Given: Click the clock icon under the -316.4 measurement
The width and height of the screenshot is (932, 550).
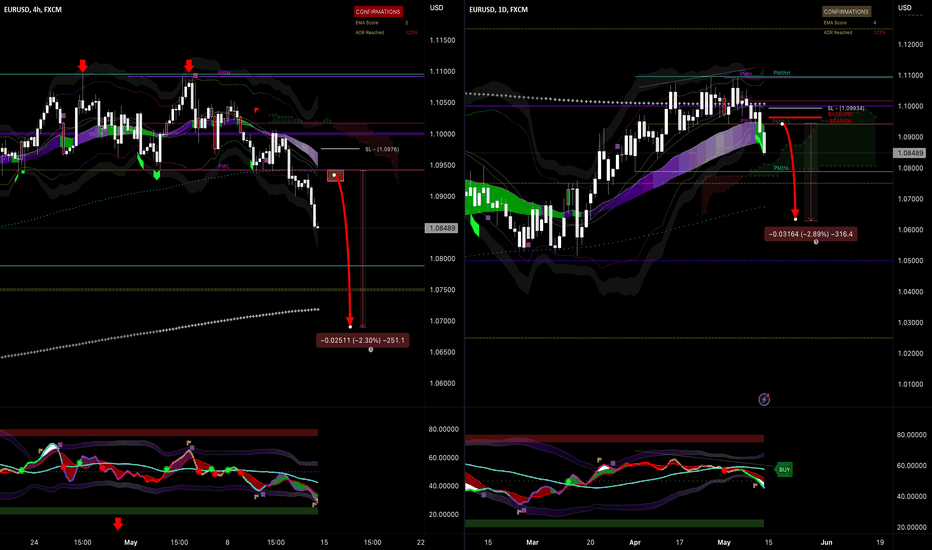Looking at the screenshot, I should click(x=816, y=242).
